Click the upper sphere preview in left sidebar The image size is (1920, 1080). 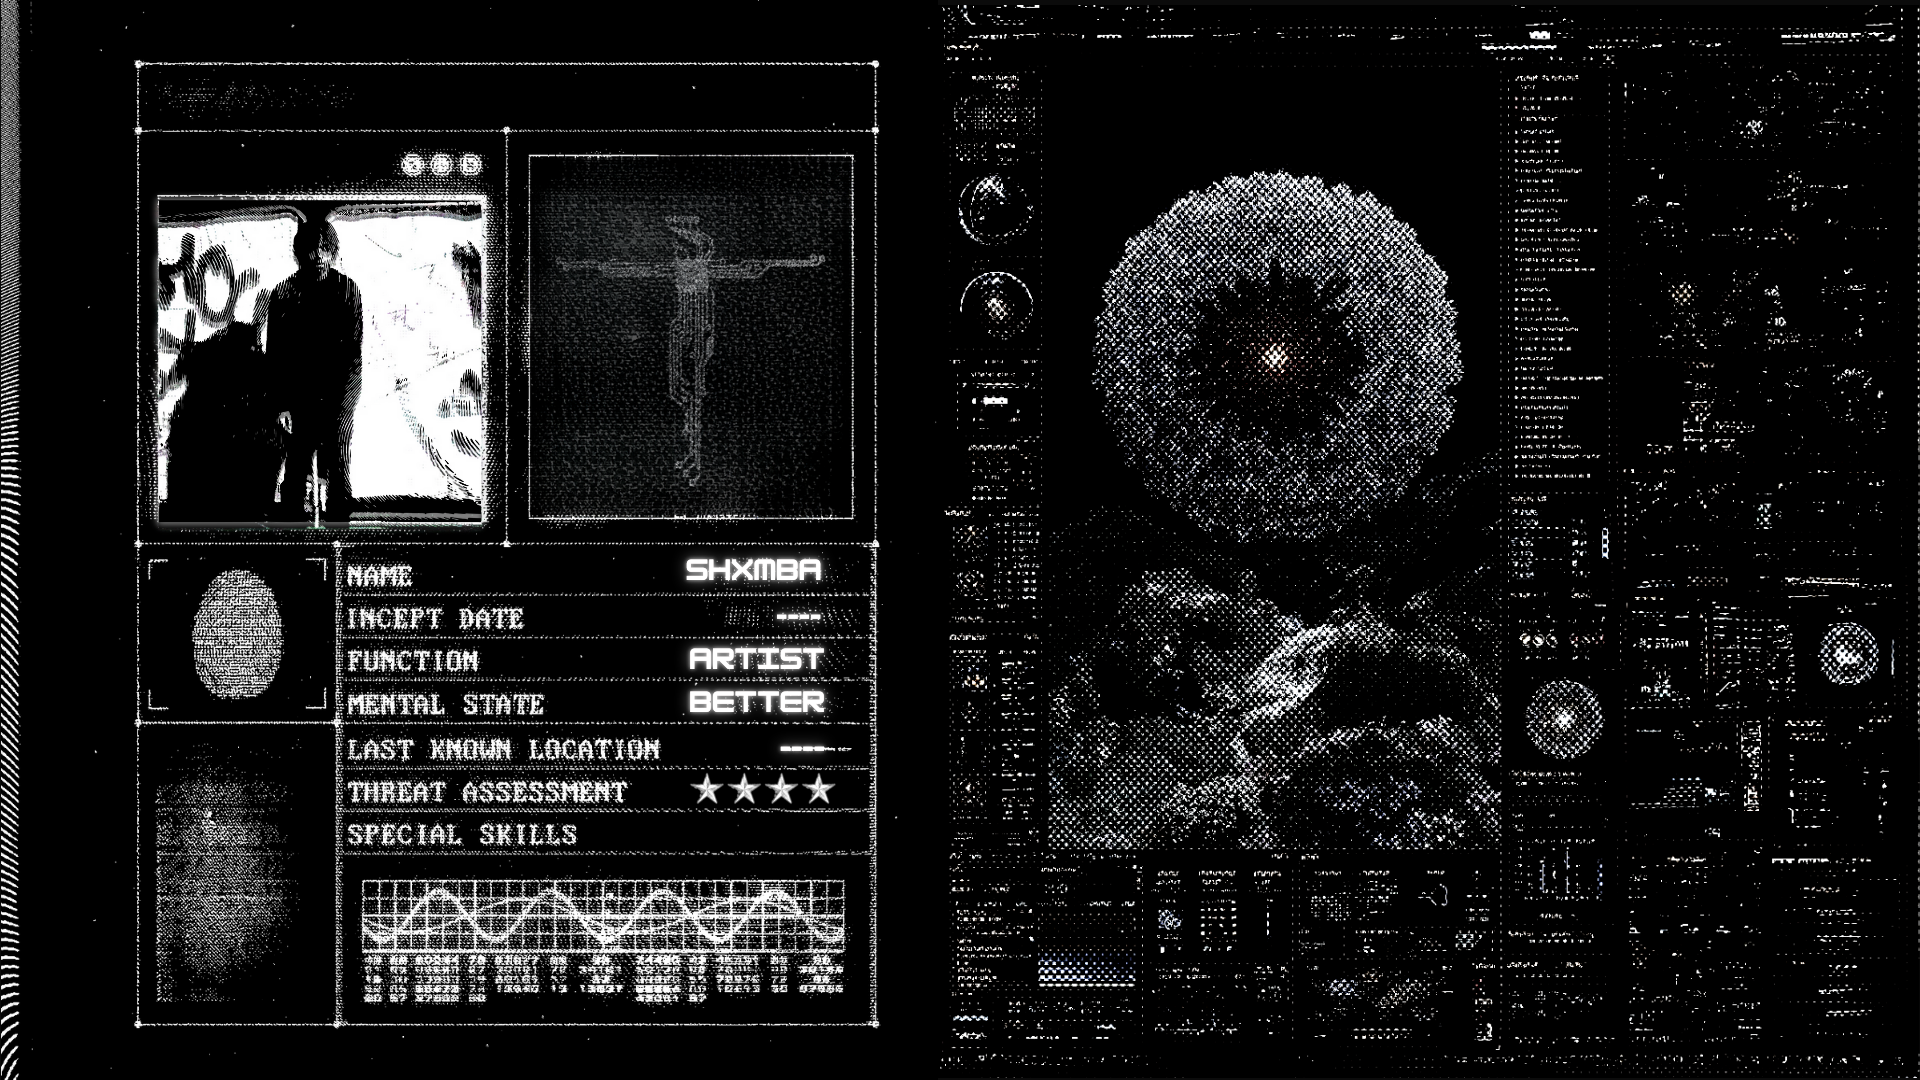tap(994, 207)
